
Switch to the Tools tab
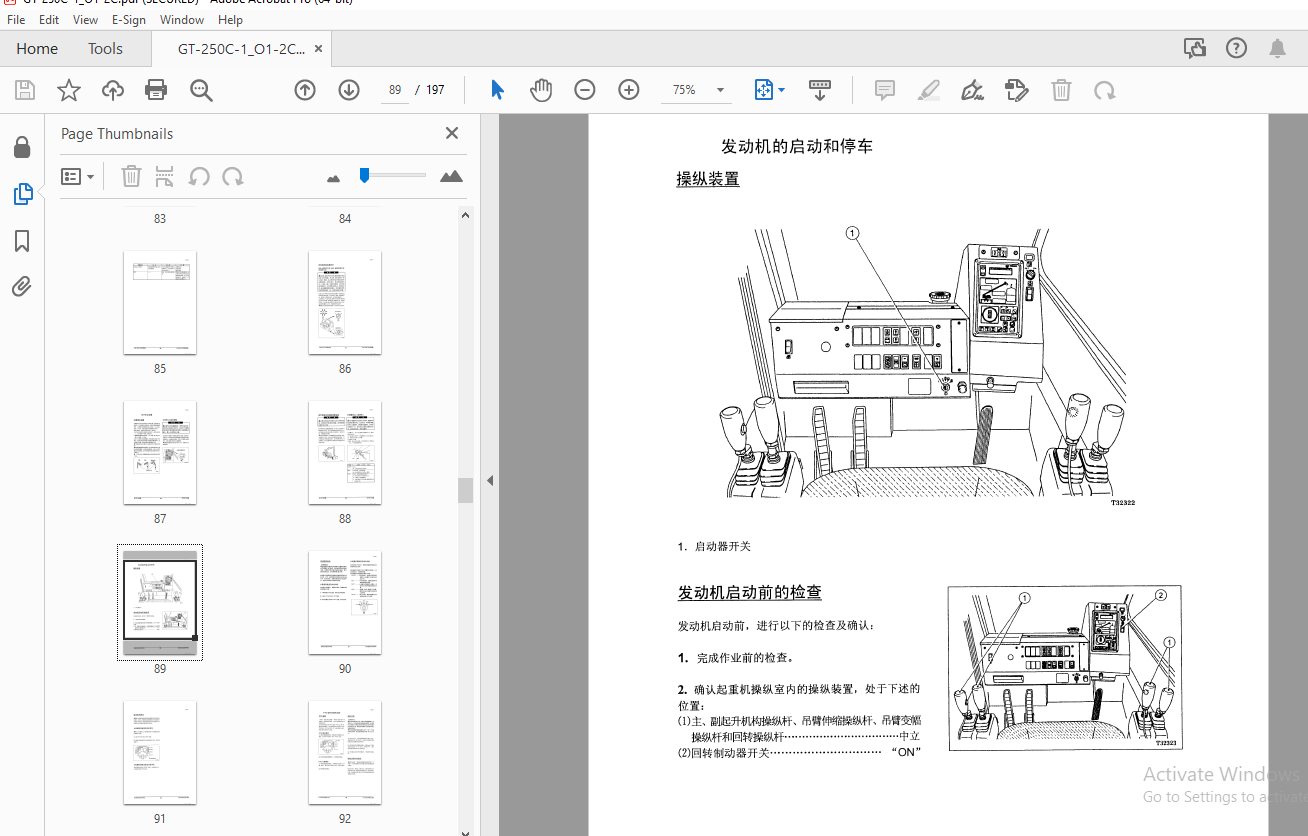105,48
